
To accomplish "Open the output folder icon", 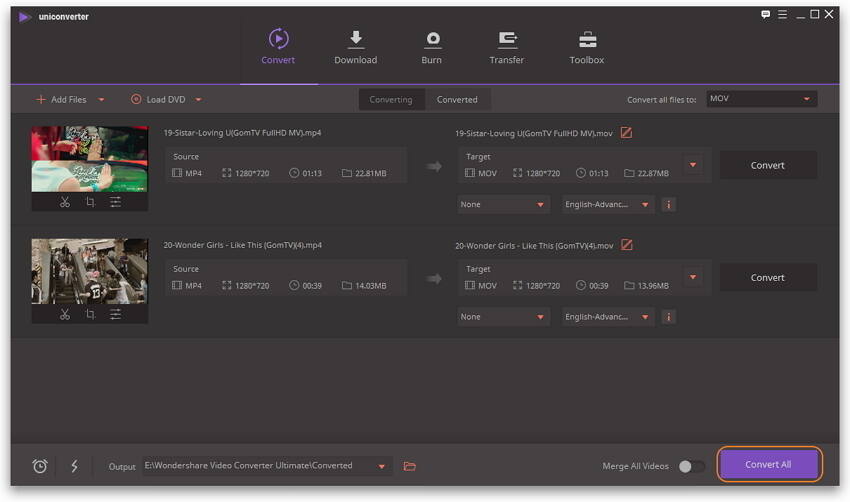I will point(409,466).
